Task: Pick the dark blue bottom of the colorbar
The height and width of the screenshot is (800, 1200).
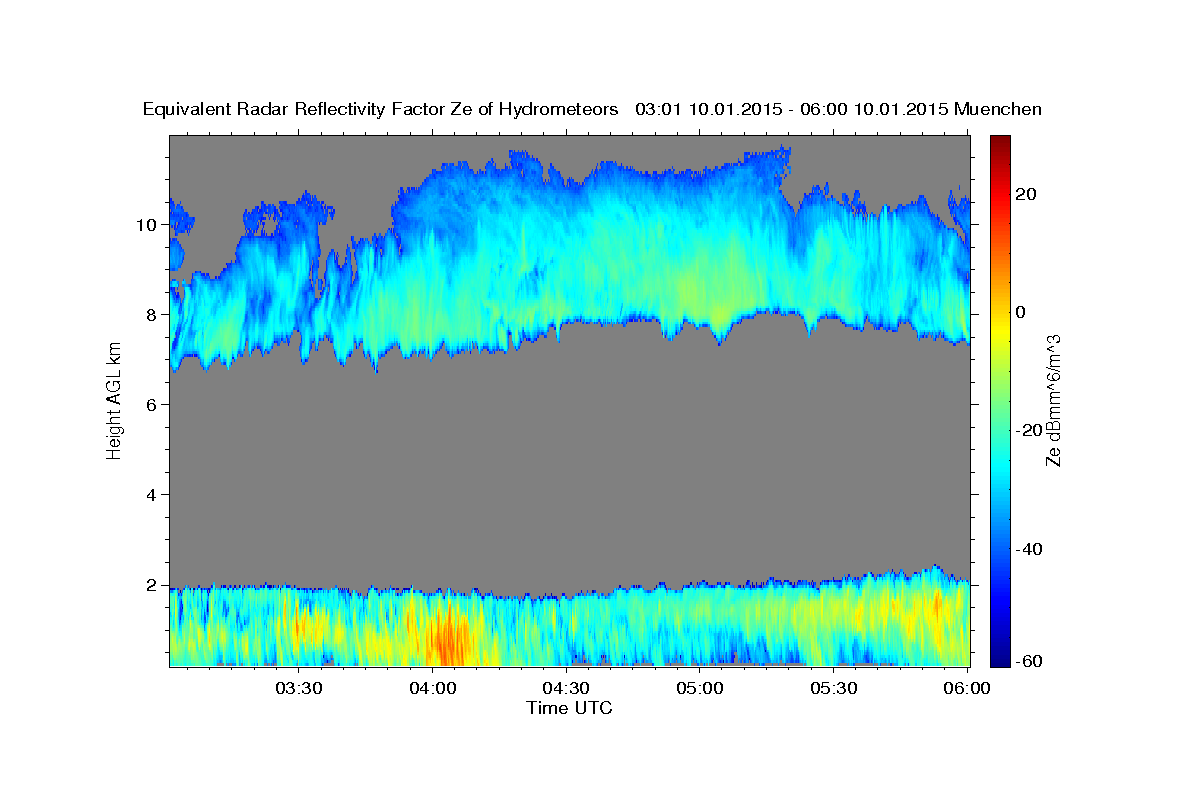Action: pos(1000,659)
